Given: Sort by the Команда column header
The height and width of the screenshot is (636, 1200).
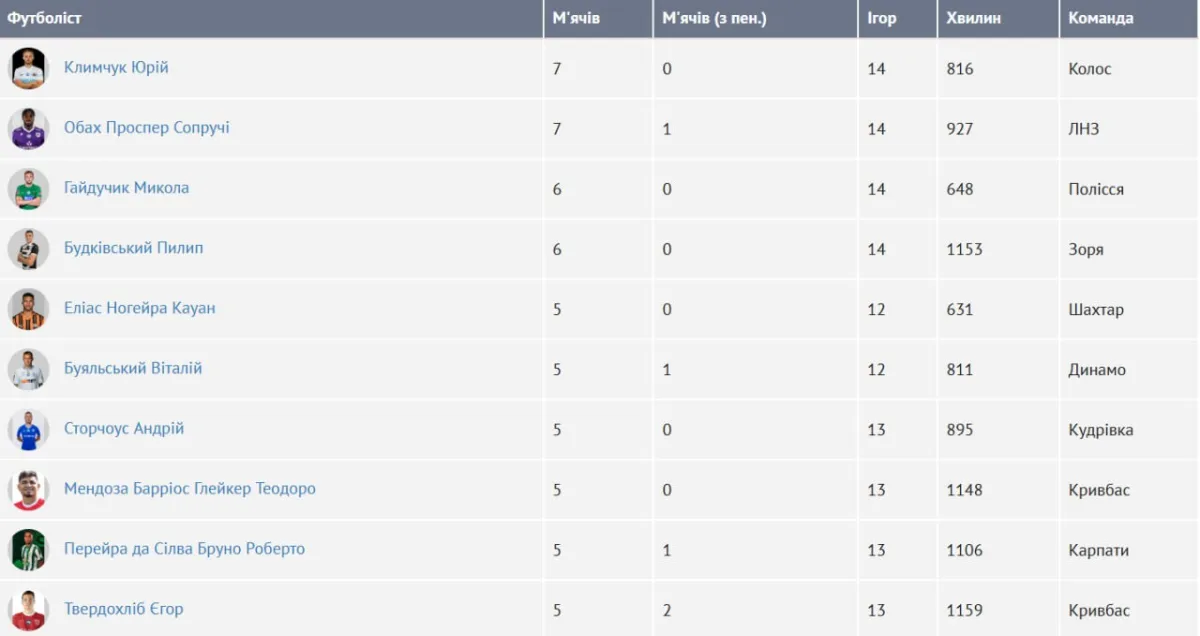Looking at the screenshot, I should coord(1100,18).
